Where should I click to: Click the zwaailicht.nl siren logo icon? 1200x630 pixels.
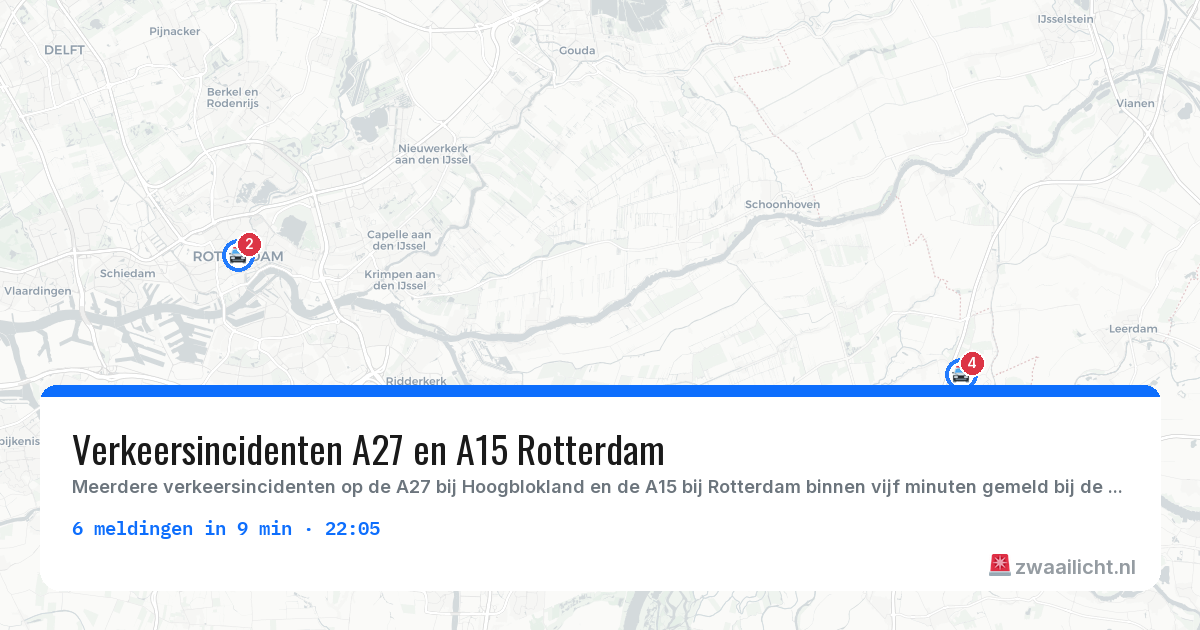[999, 566]
